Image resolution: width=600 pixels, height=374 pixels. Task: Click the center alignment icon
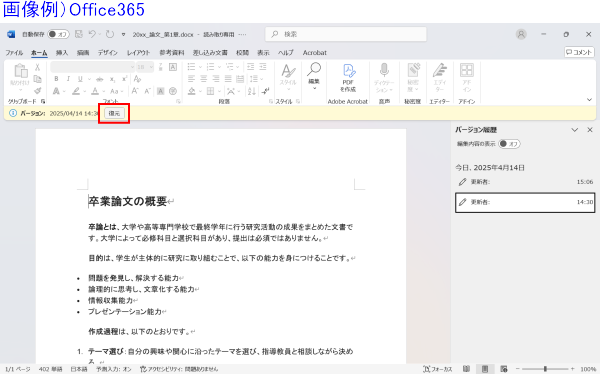(x=204, y=79)
